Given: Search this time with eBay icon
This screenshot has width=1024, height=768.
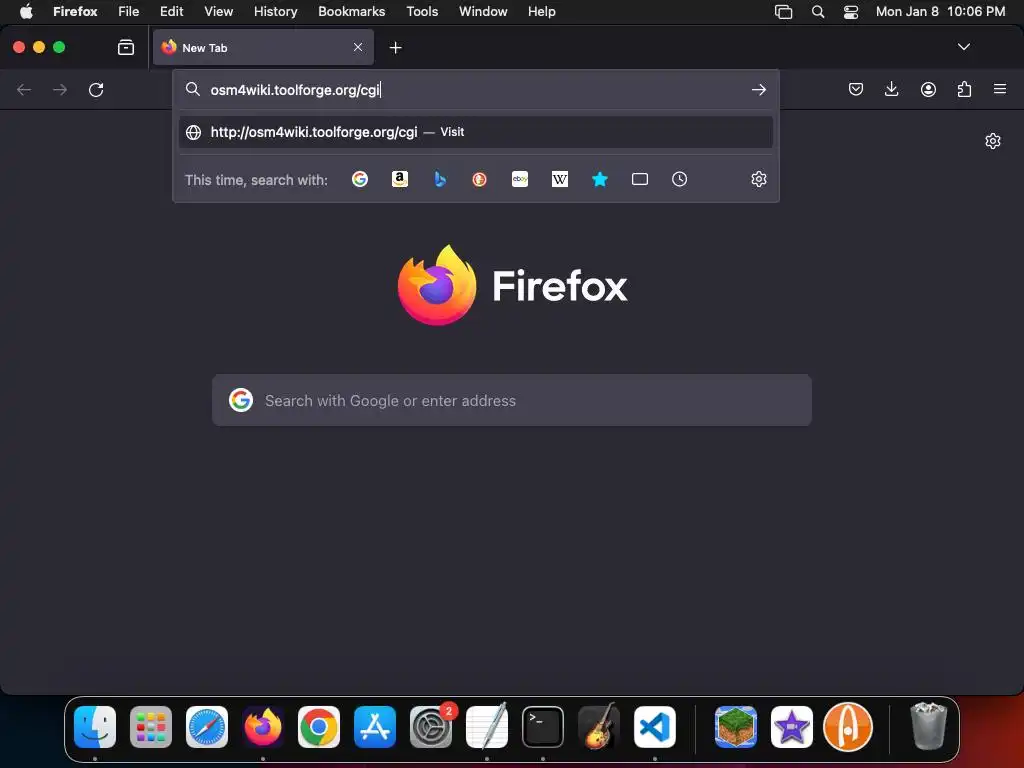Looking at the screenshot, I should [x=520, y=179].
